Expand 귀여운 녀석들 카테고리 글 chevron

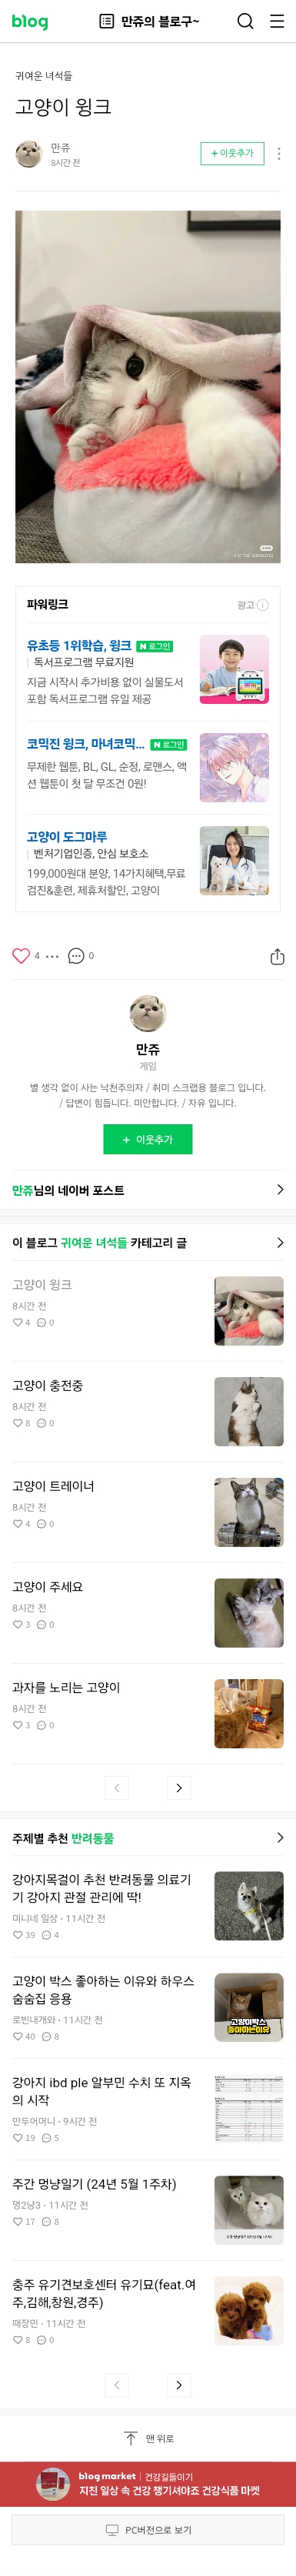[280, 1242]
